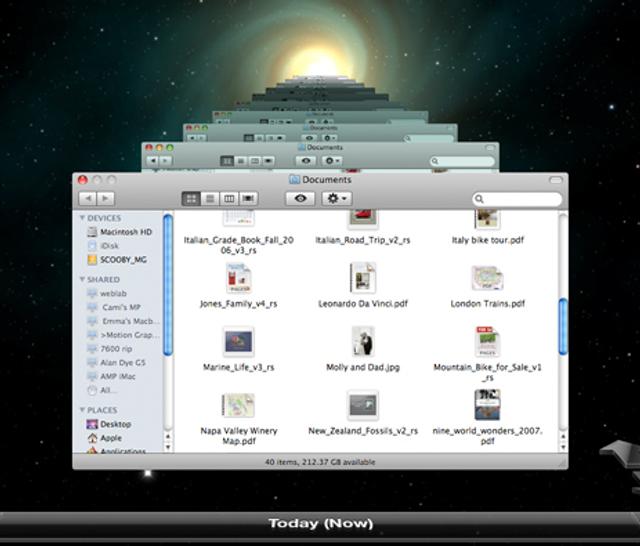Click the toolbar hide pill button of front window
This screenshot has height=546, width=640.
556,180
